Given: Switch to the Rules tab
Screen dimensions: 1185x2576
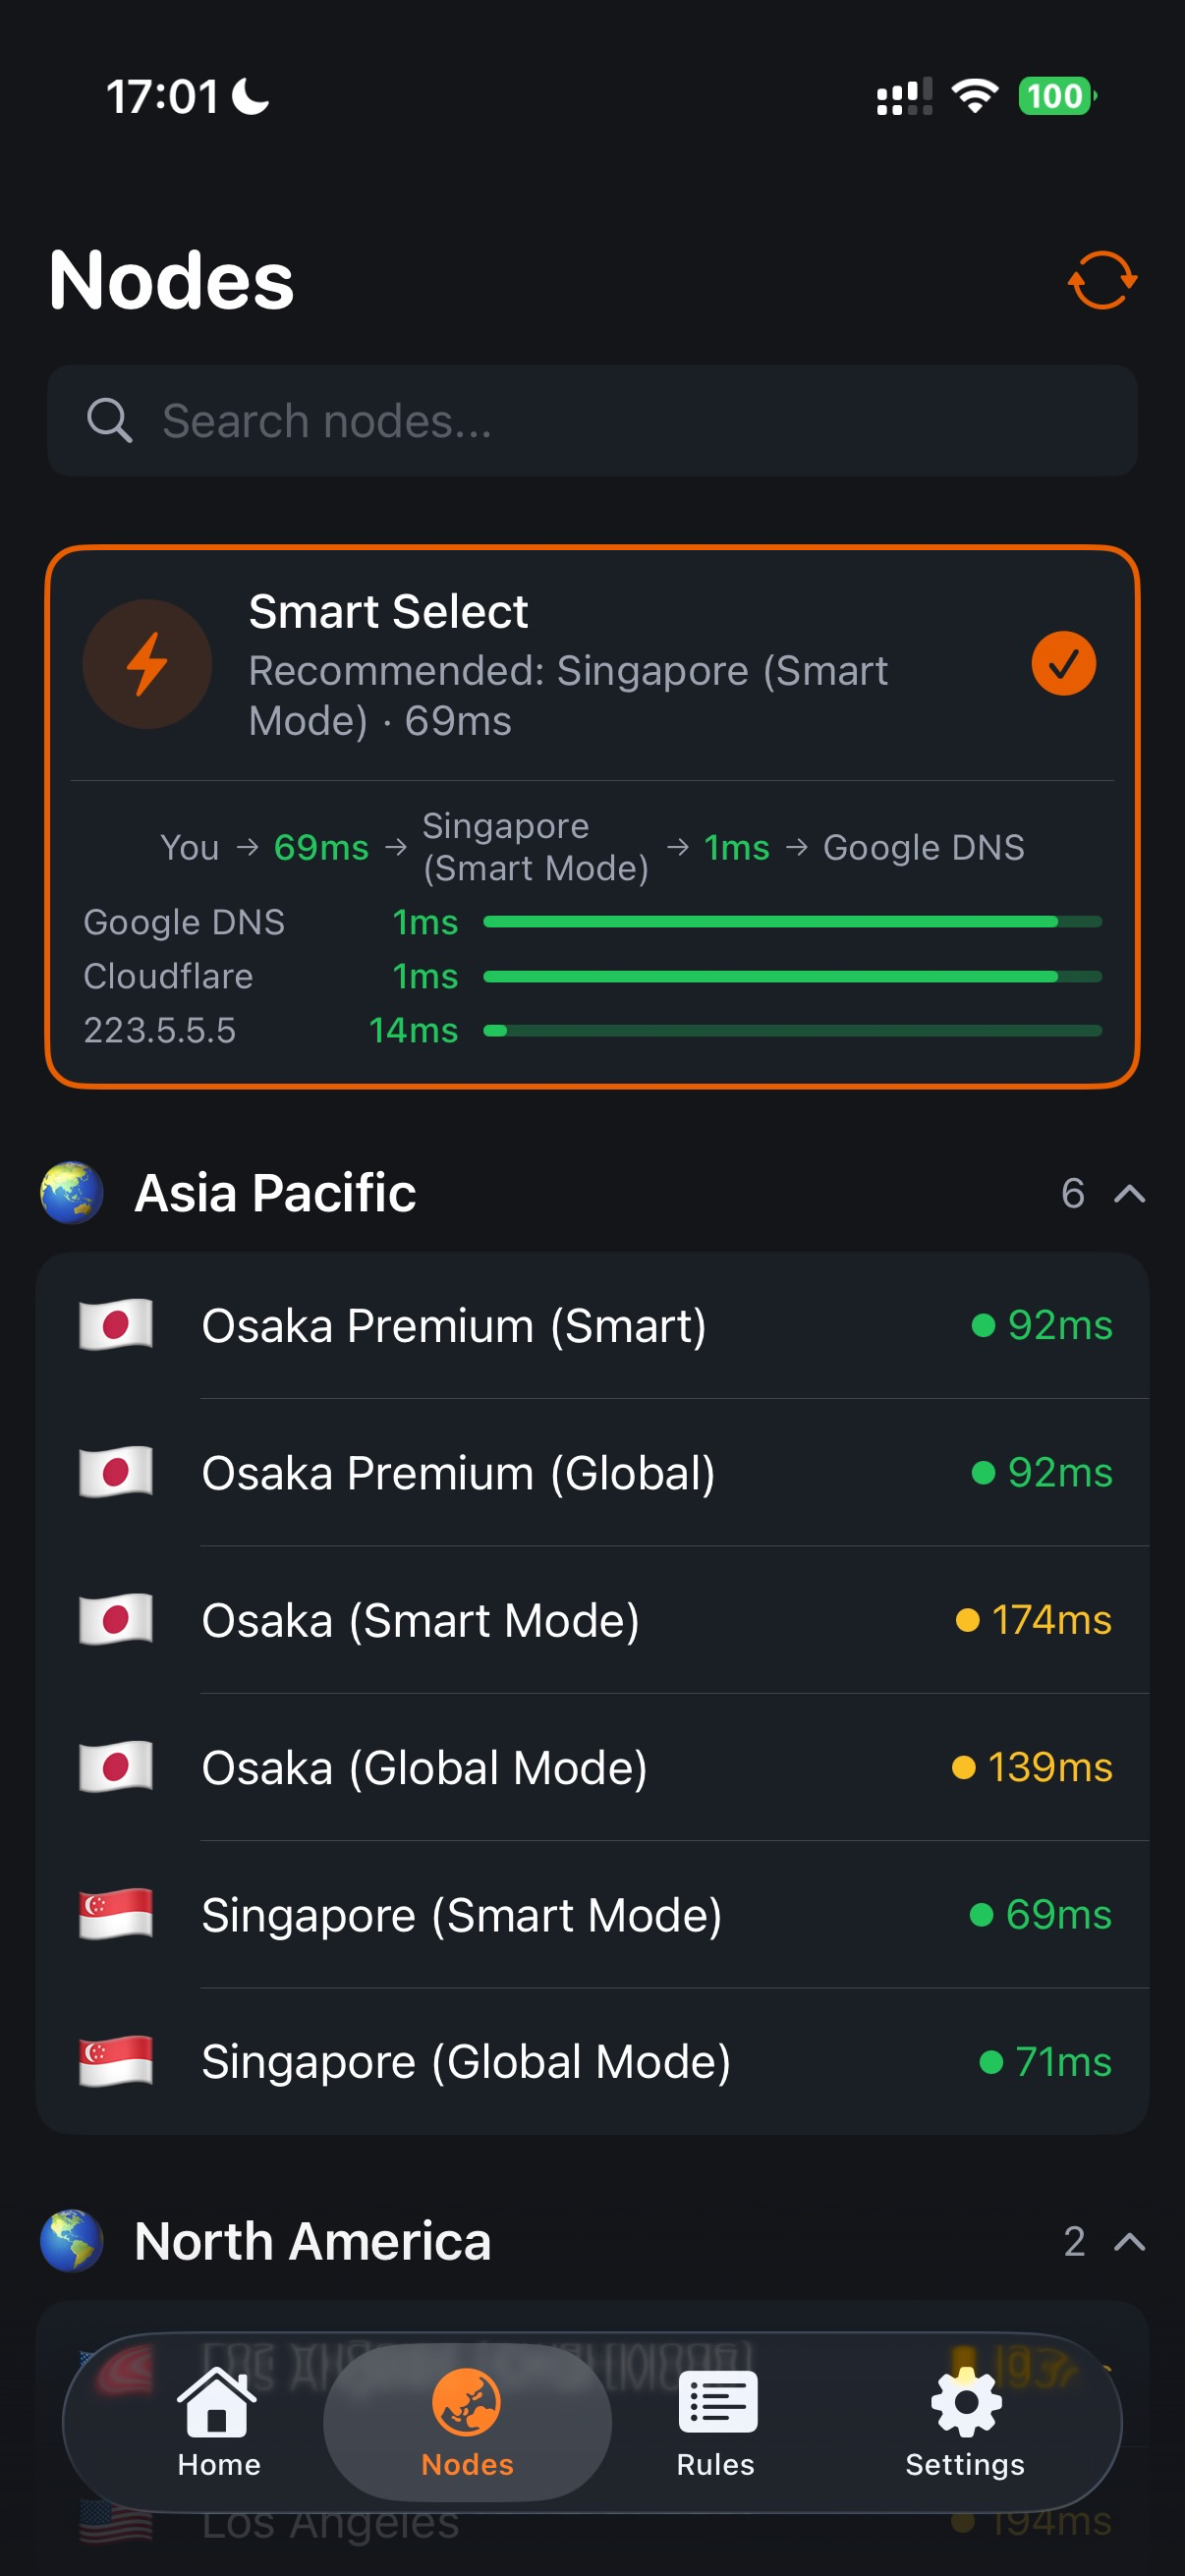Looking at the screenshot, I should click(x=716, y=2422).
